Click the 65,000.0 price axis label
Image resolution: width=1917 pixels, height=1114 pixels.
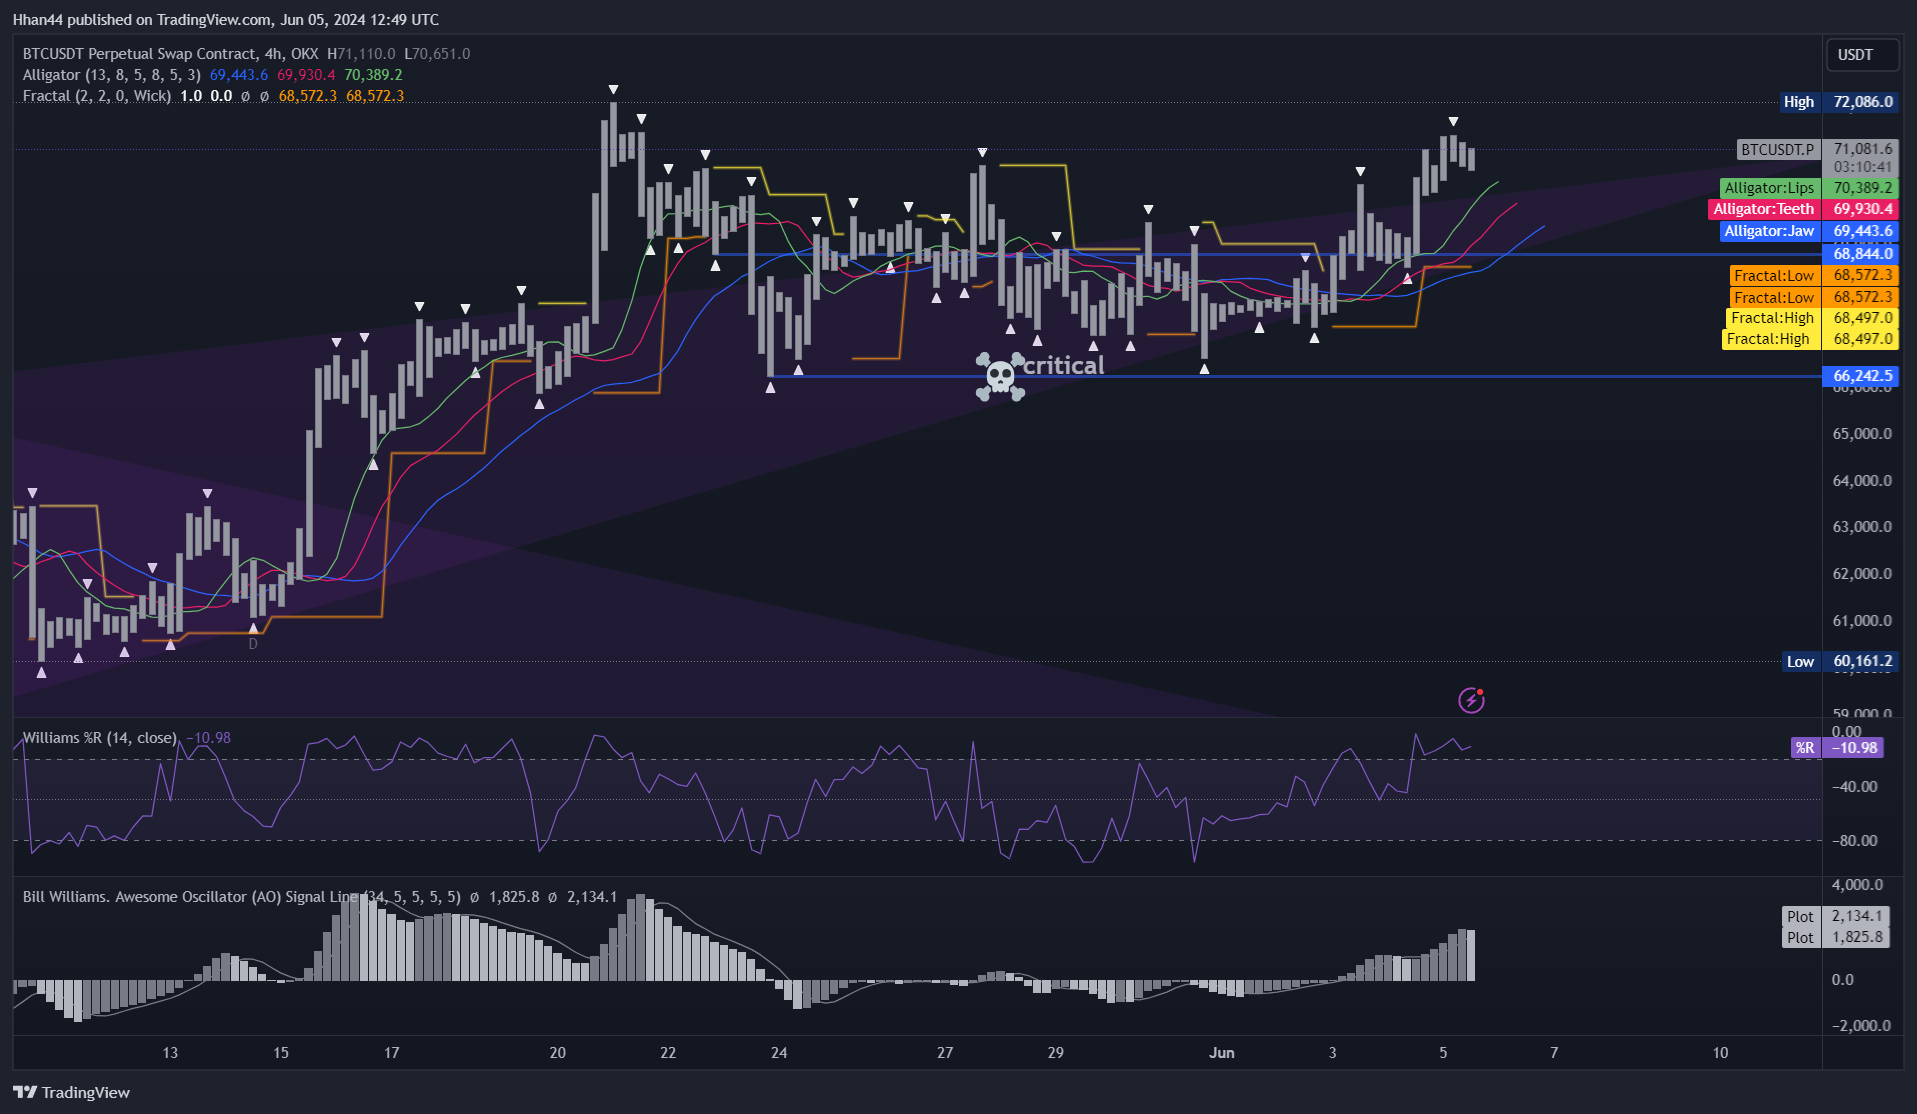[1862, 434]
